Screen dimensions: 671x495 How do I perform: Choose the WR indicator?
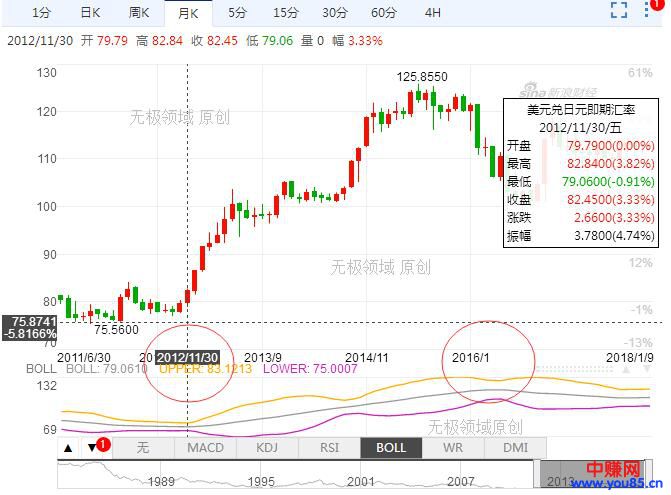tap(452, 447)
